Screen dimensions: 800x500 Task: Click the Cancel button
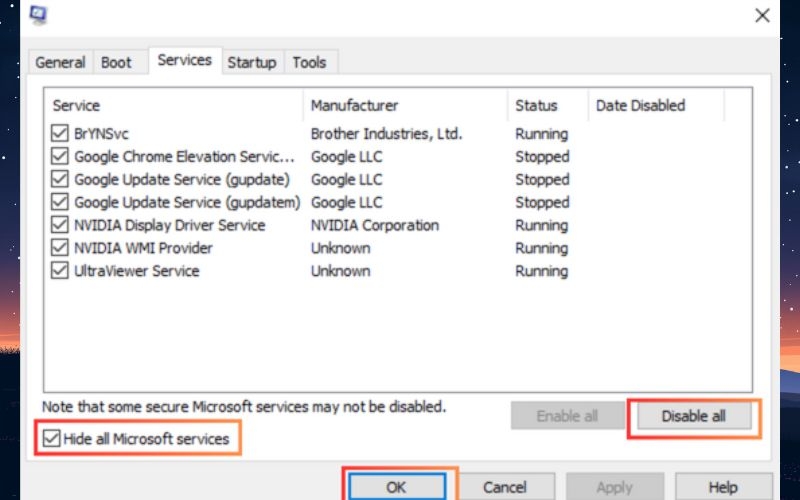(504, 487)
